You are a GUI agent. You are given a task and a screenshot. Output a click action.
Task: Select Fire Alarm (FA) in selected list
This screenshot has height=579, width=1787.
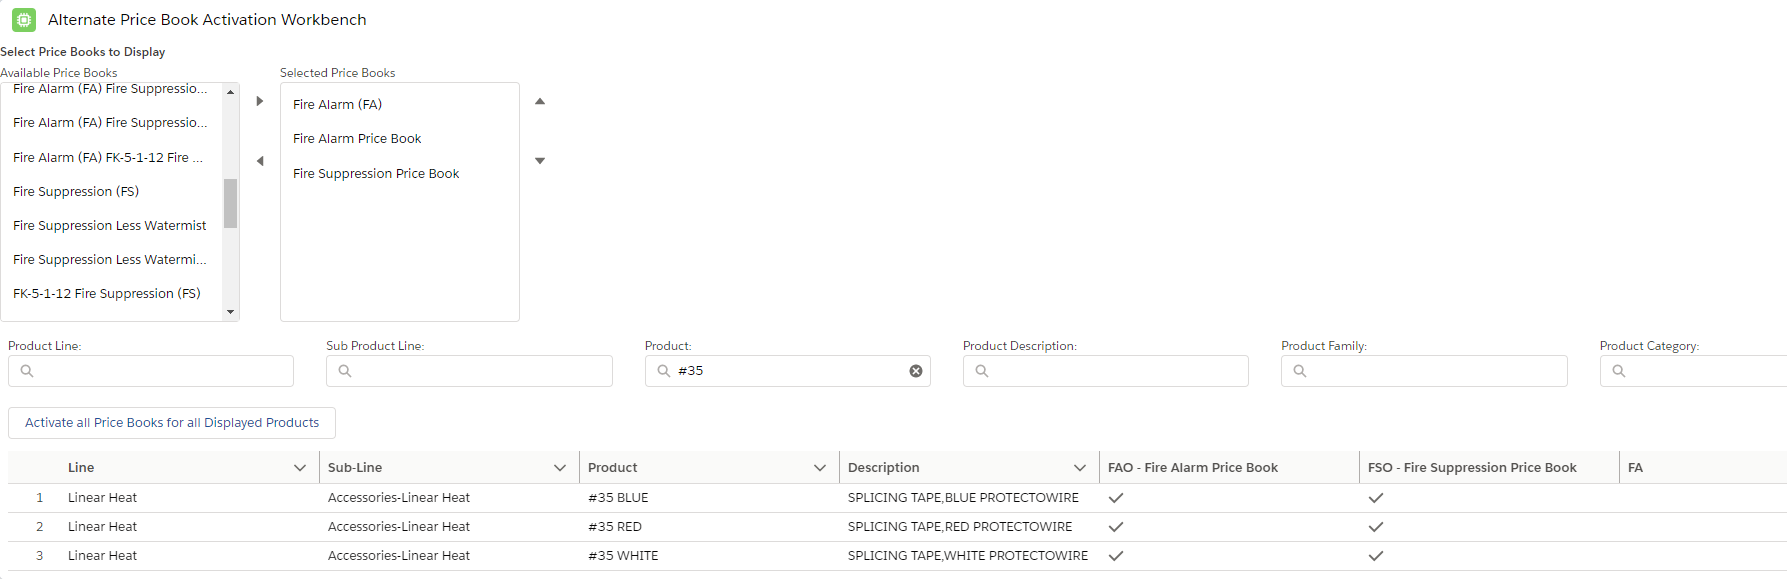pos(338,104)
